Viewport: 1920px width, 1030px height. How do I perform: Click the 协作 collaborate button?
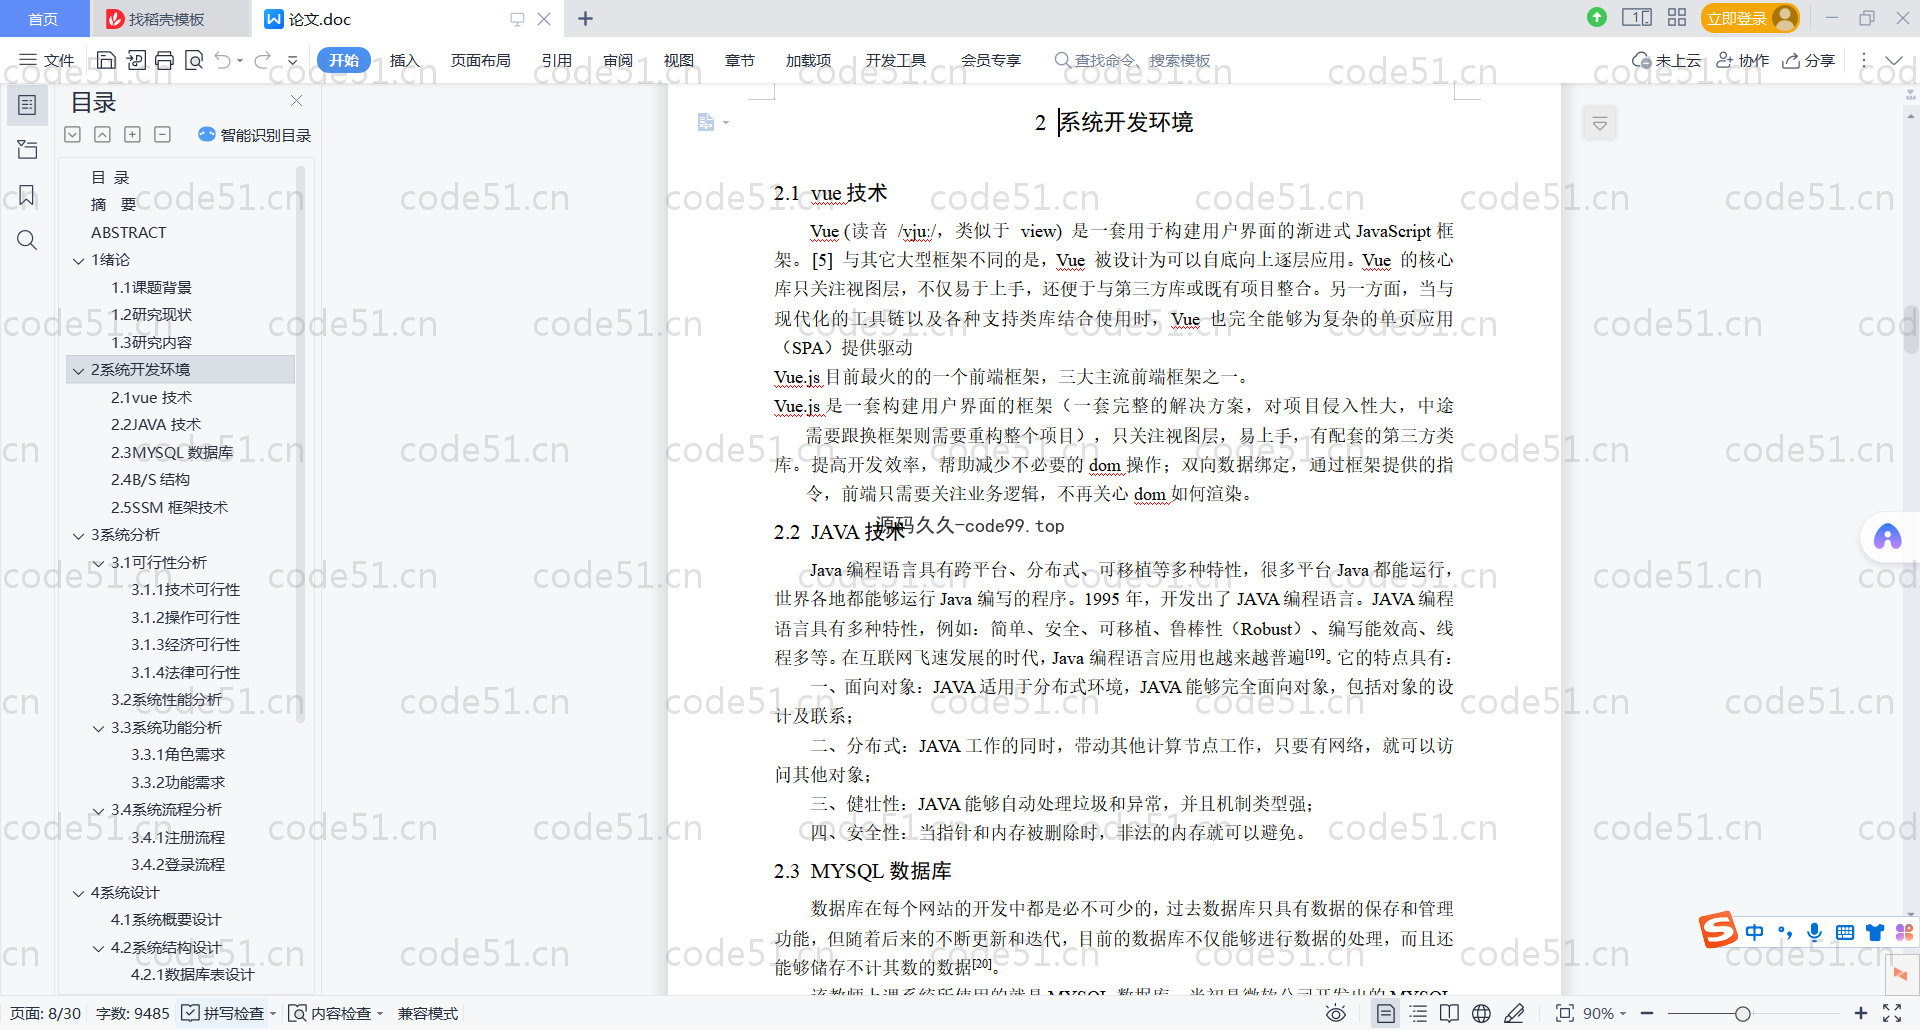tap(1743, 60)
